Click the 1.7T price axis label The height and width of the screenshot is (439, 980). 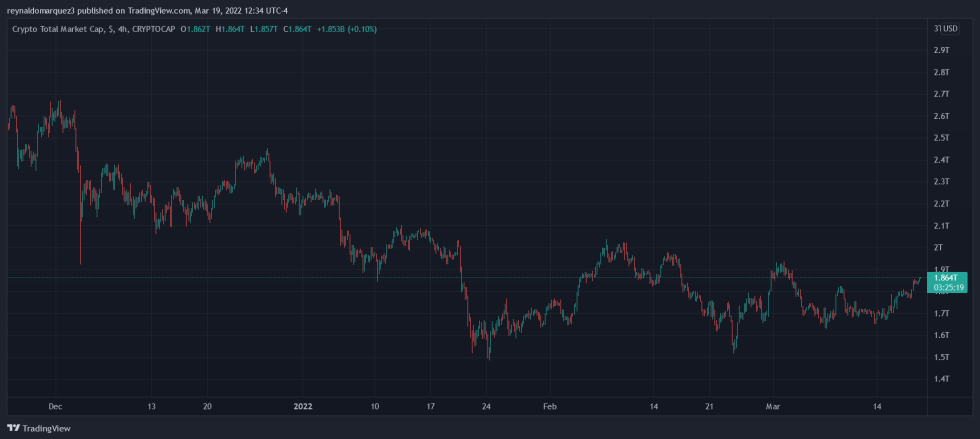click(942, 313)
